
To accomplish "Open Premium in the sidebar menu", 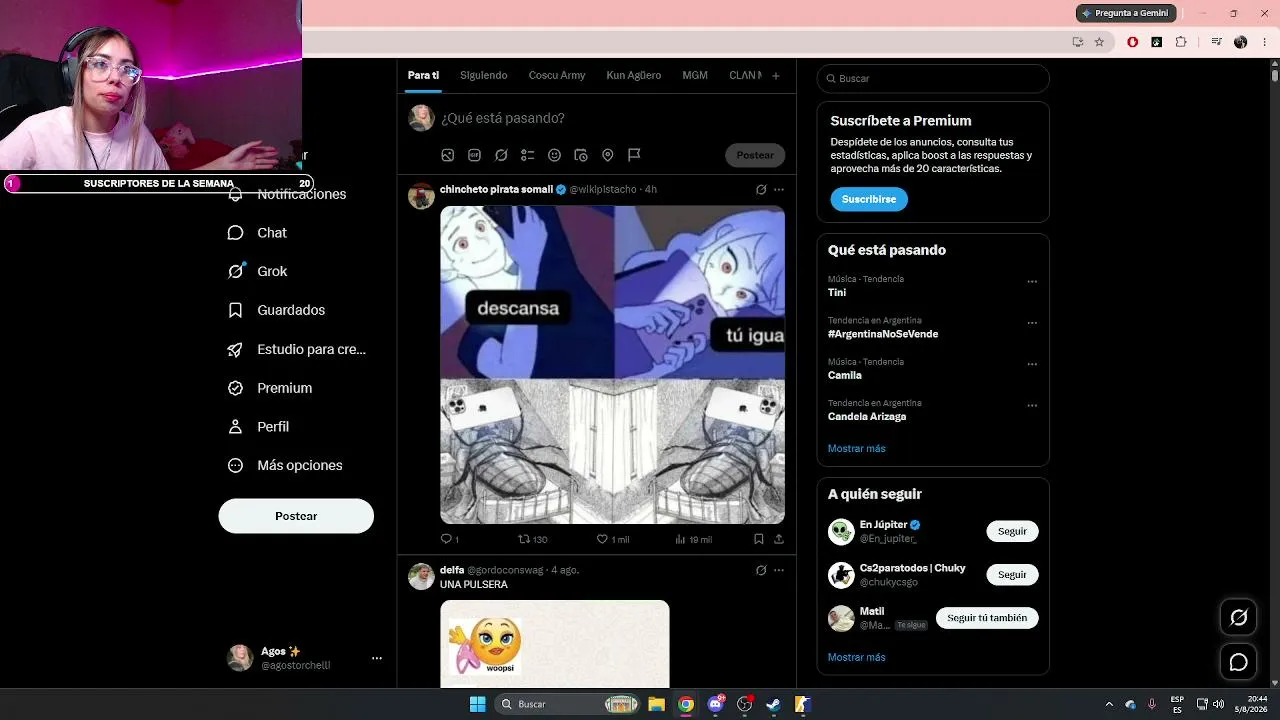I will tap(271, 388).
